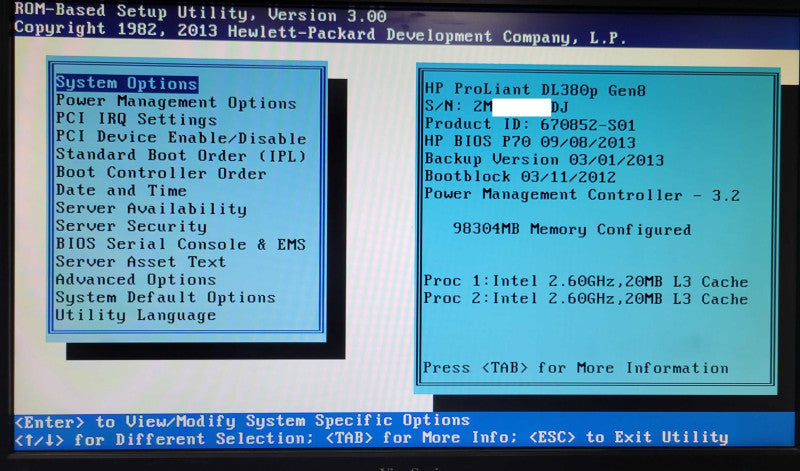This screenshot has height=471, width=800.
Task: Select Date and Time entry
Action: 121,190
